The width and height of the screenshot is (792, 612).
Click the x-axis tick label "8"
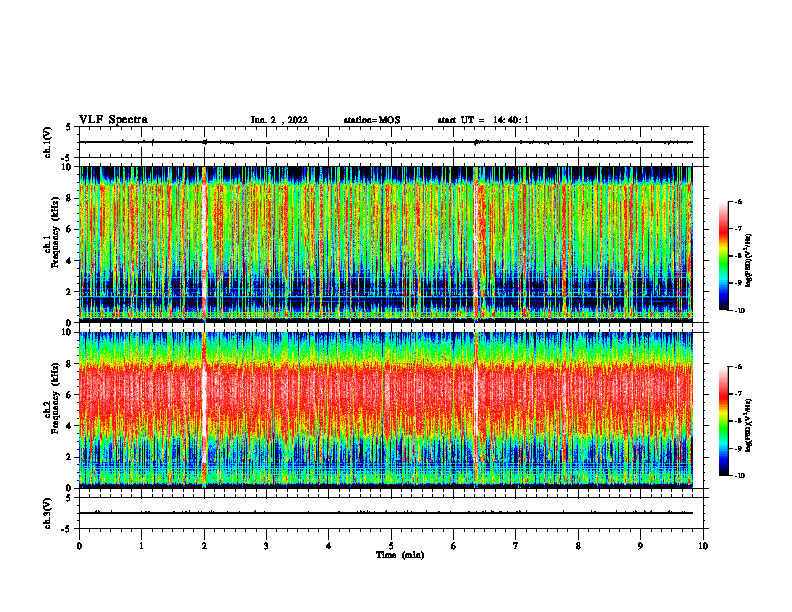point(578,546)
